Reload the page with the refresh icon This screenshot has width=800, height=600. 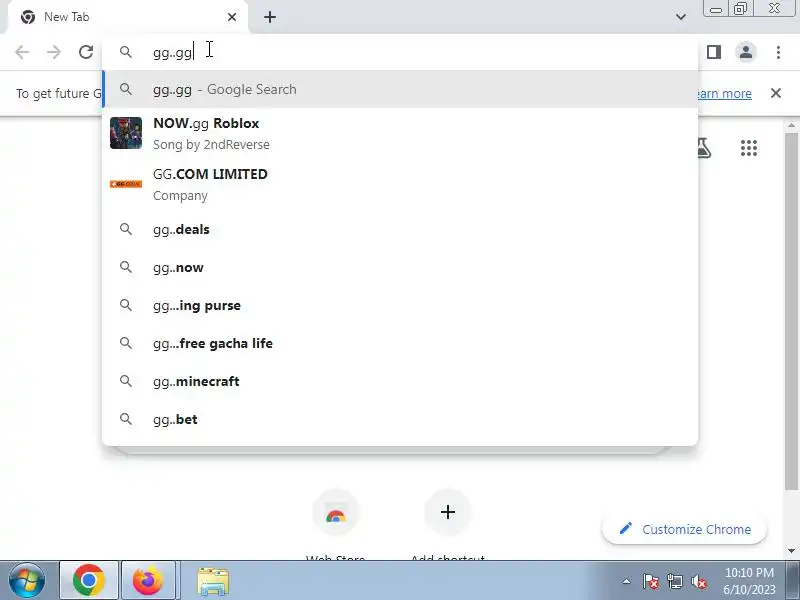point(86,52)
